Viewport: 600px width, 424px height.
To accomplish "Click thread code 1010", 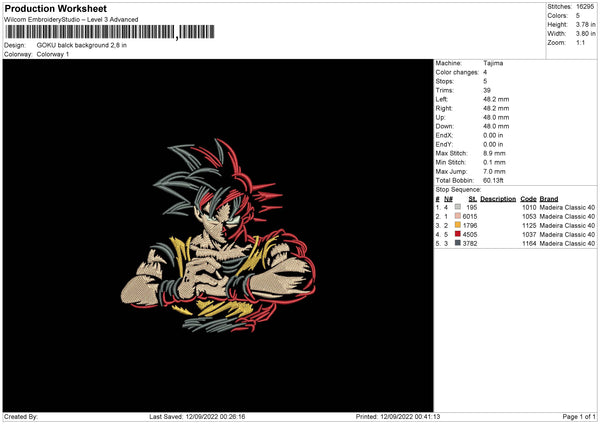I will click(x=529, y=208).
